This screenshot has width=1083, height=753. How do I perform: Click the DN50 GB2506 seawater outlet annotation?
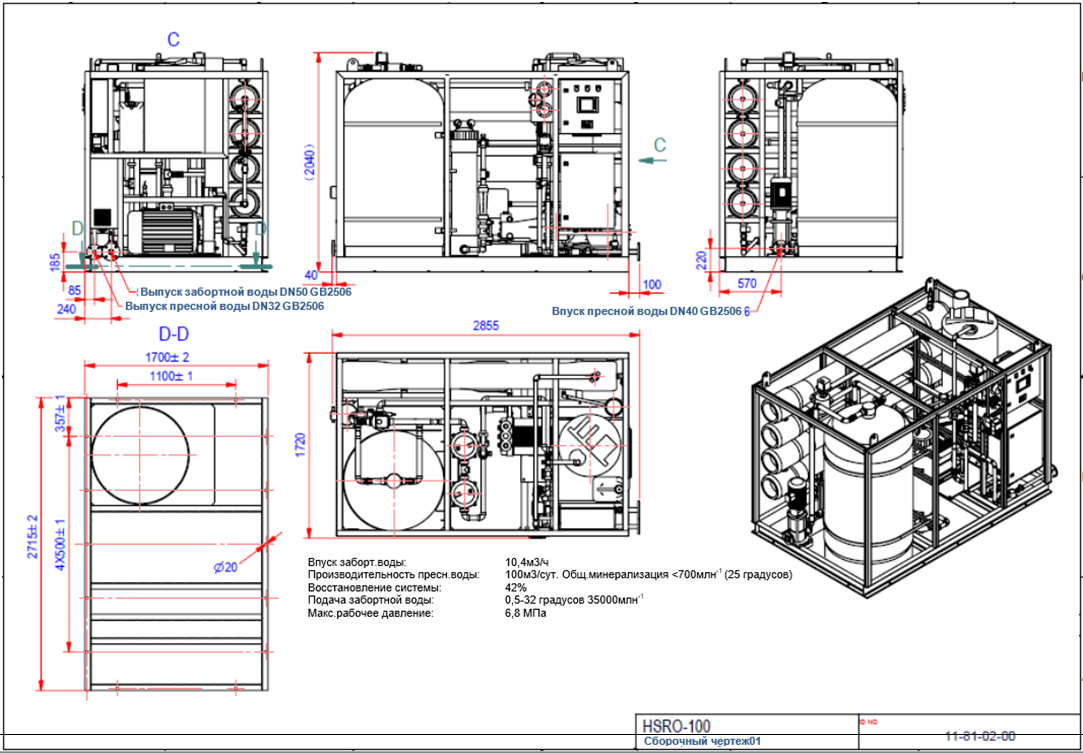click(x=245, y=291)
